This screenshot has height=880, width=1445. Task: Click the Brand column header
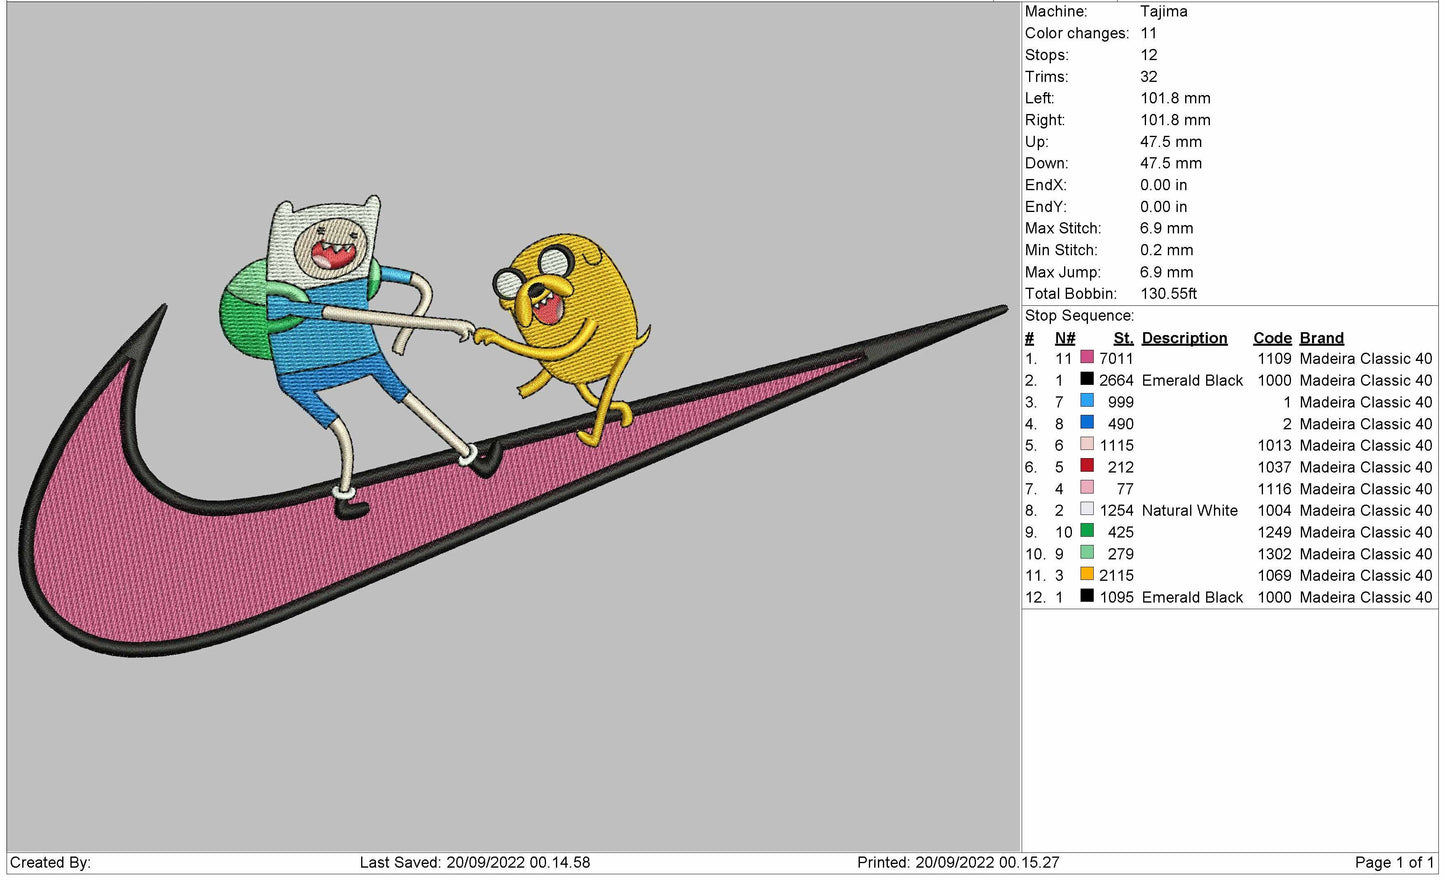click(1321, 338)
